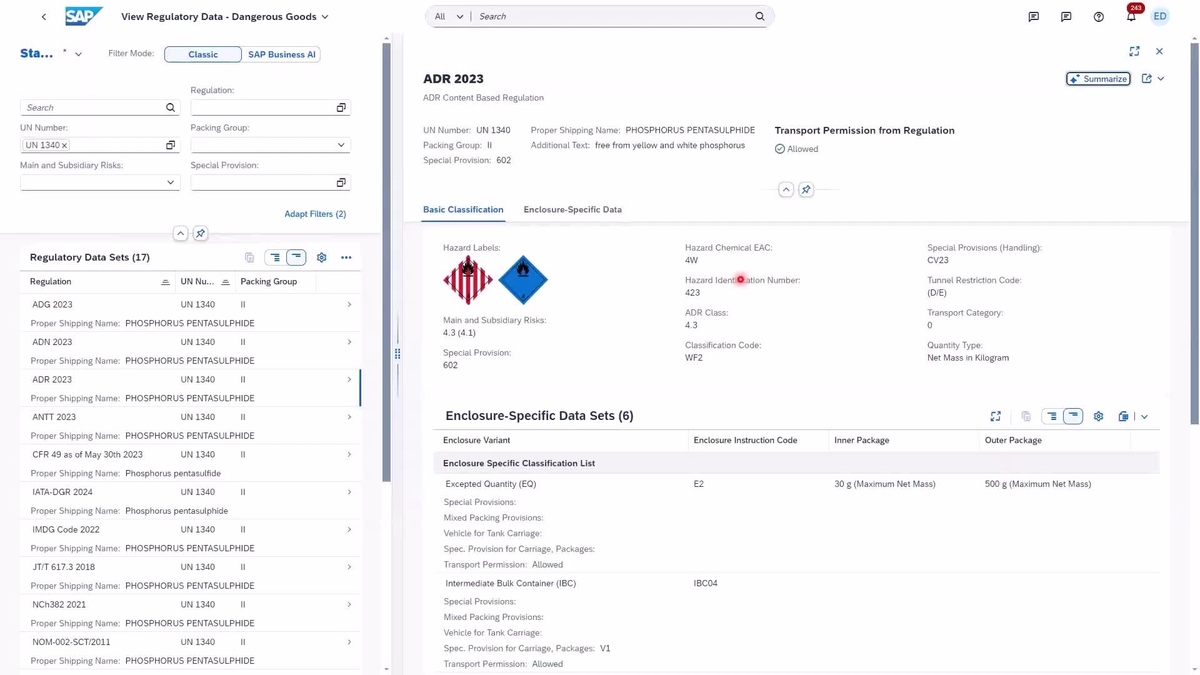Select Classic filter mode
The image size is (1200, 675).
tap(202, 54)
